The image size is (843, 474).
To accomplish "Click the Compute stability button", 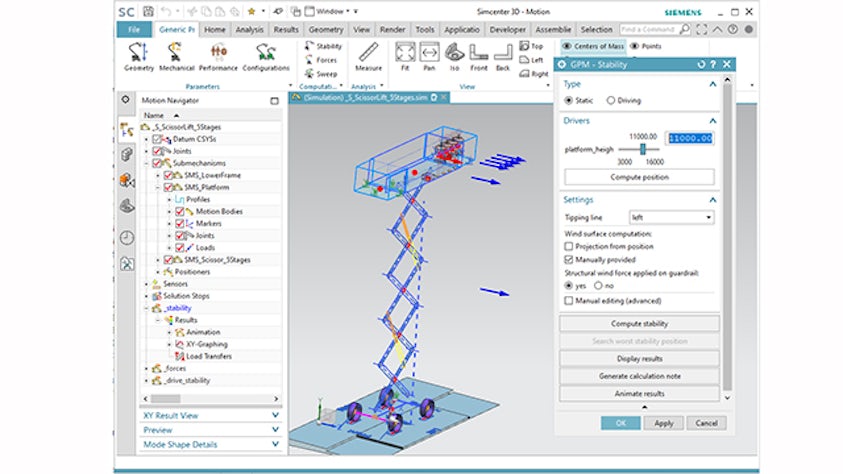I will pos(639,324).
